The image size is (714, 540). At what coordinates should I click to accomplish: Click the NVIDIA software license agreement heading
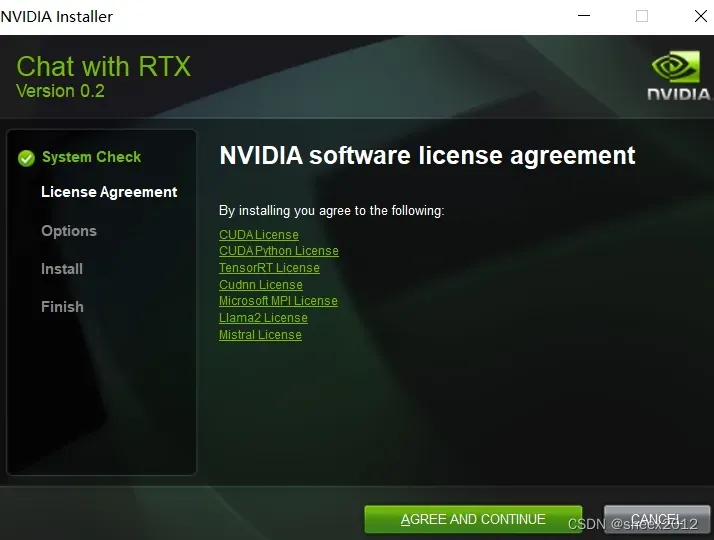(x=427, y=156)
